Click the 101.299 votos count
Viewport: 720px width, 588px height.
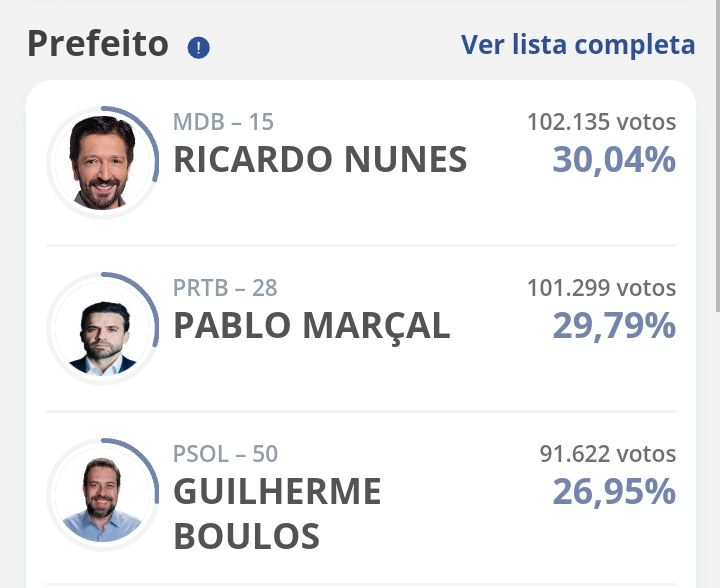[602, 288]
